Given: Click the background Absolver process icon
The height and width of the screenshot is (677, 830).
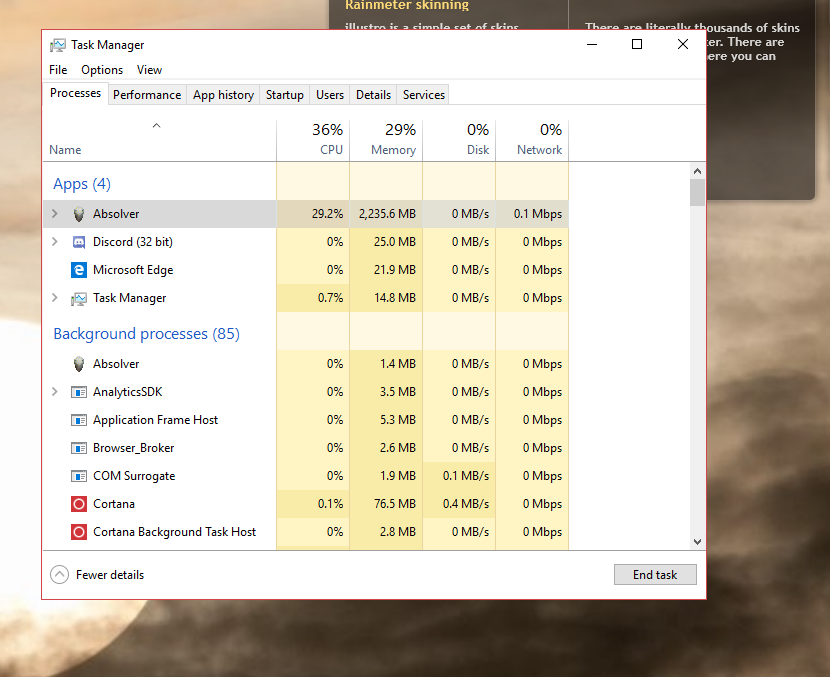Looking at the screenshot, I should (79, 364).
